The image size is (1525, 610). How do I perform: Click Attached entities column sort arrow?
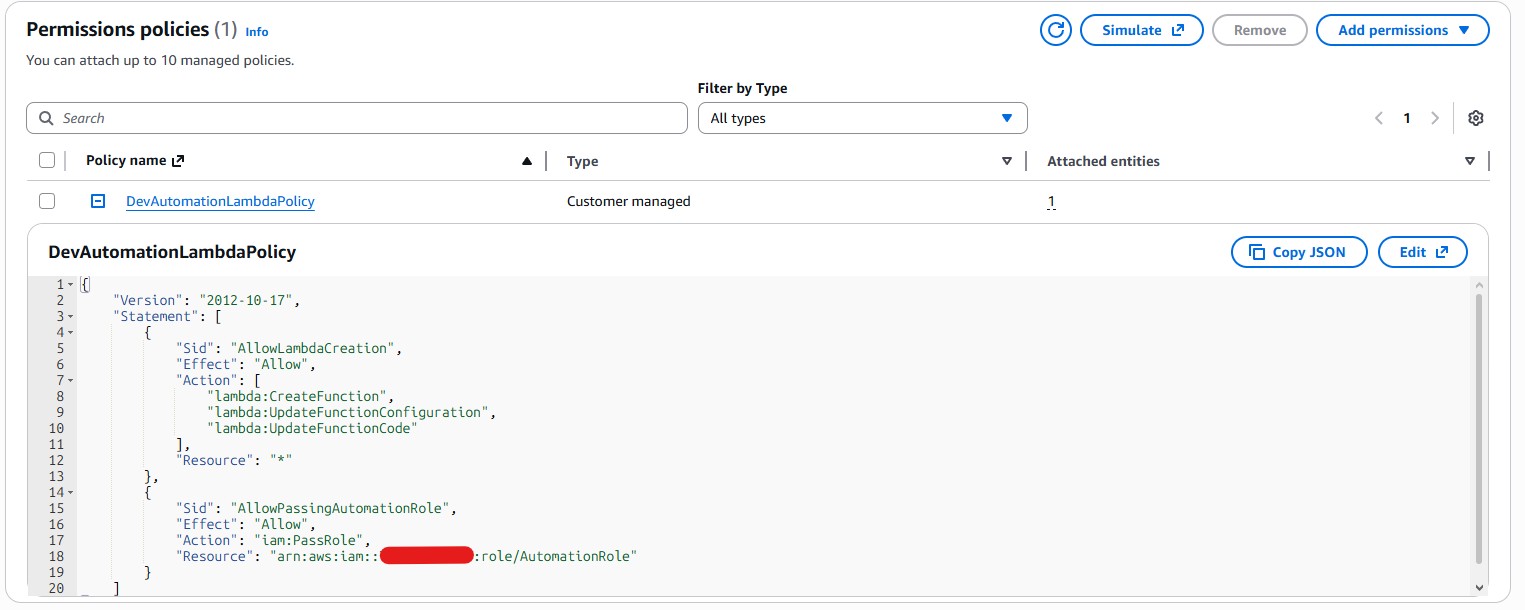1469,161
